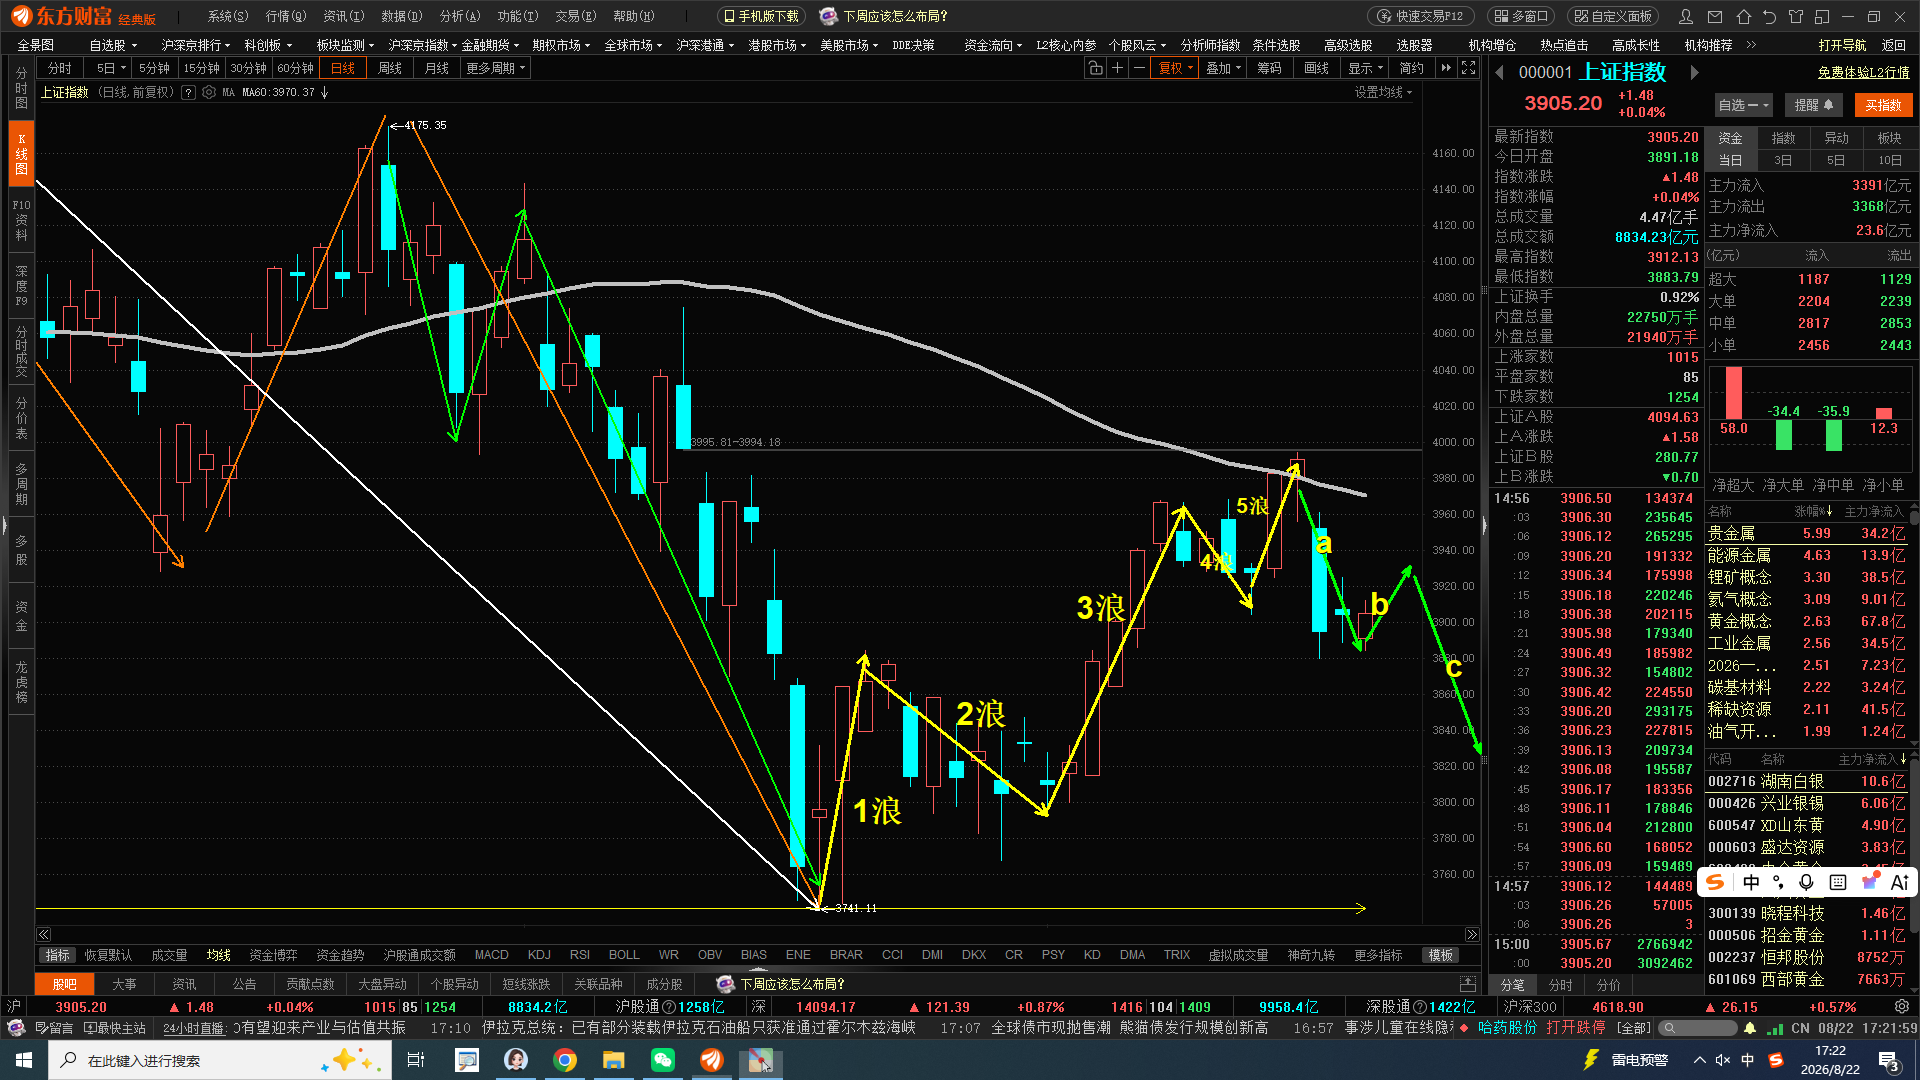Expand chart to fullscreen
The height and width of the screenshot is (1080, 1920).
(1468, 68)
